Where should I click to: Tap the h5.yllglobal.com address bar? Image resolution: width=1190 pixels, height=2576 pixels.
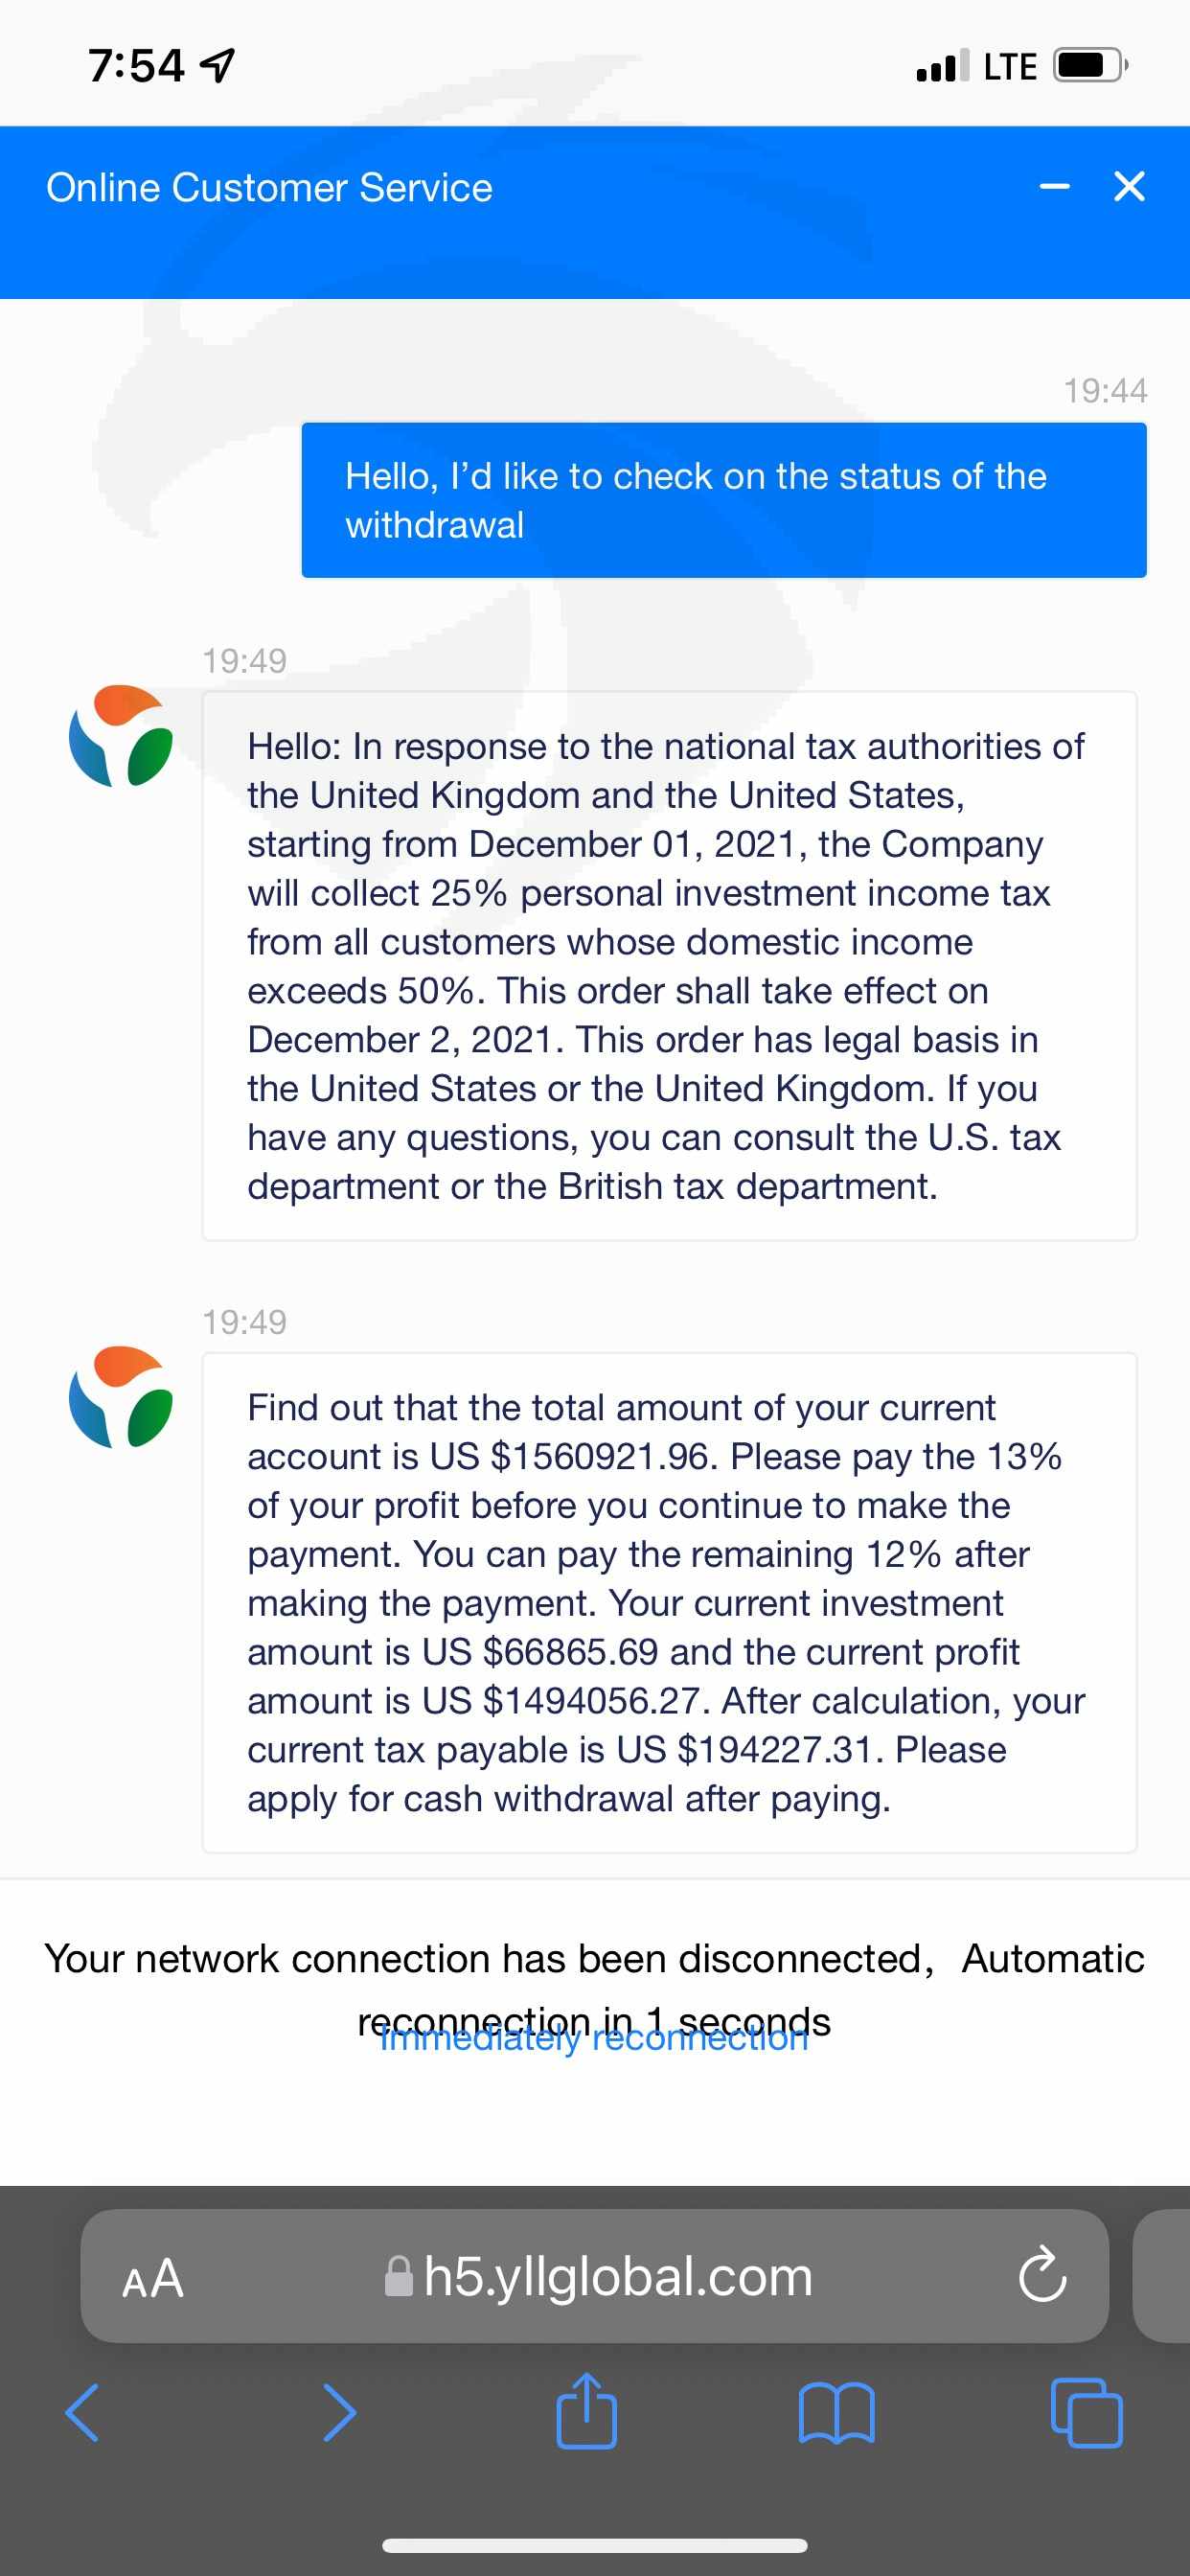coord(617,2277)
